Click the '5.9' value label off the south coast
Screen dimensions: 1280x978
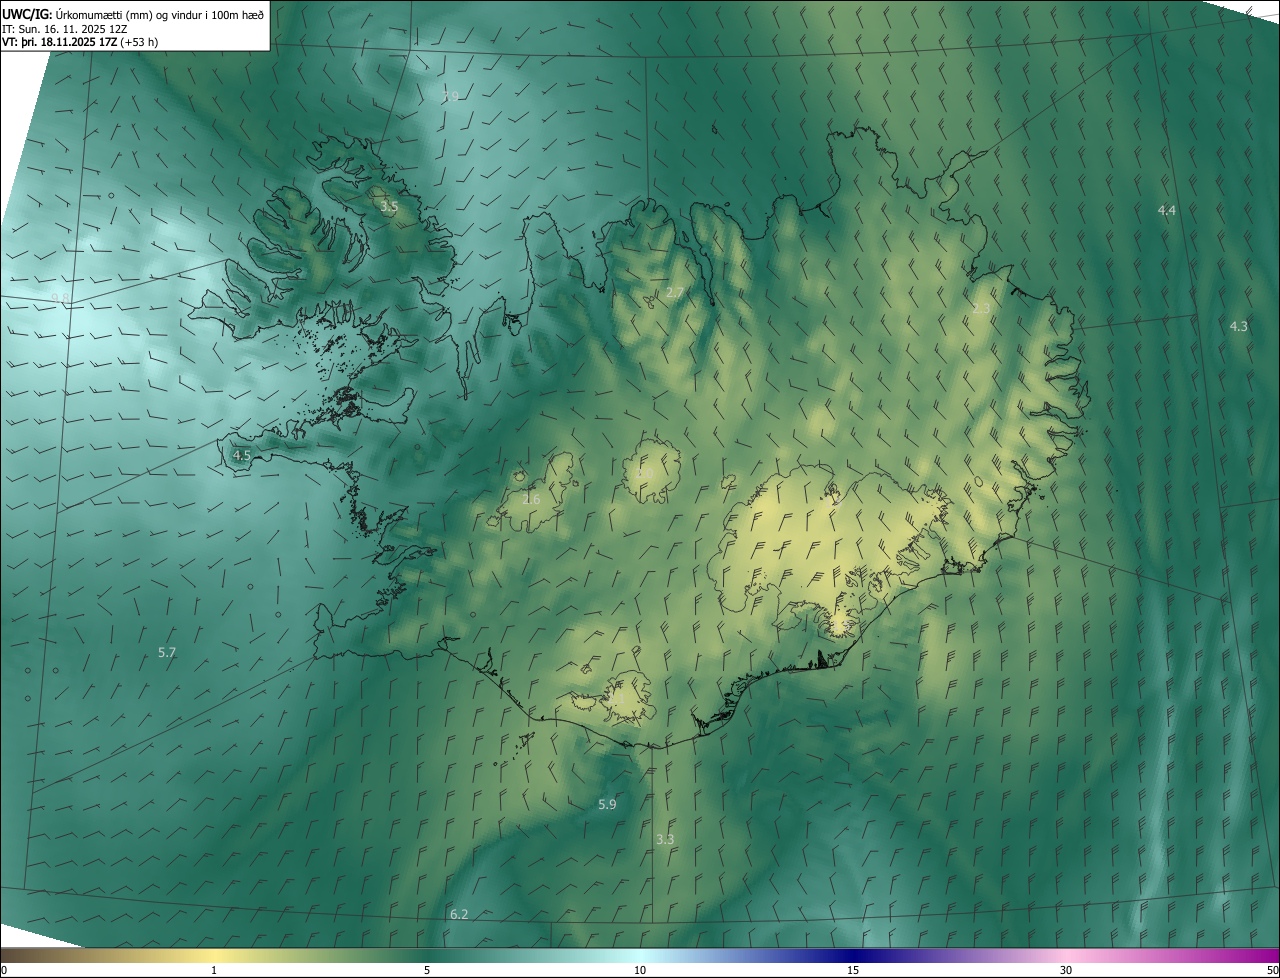point(607,804)
